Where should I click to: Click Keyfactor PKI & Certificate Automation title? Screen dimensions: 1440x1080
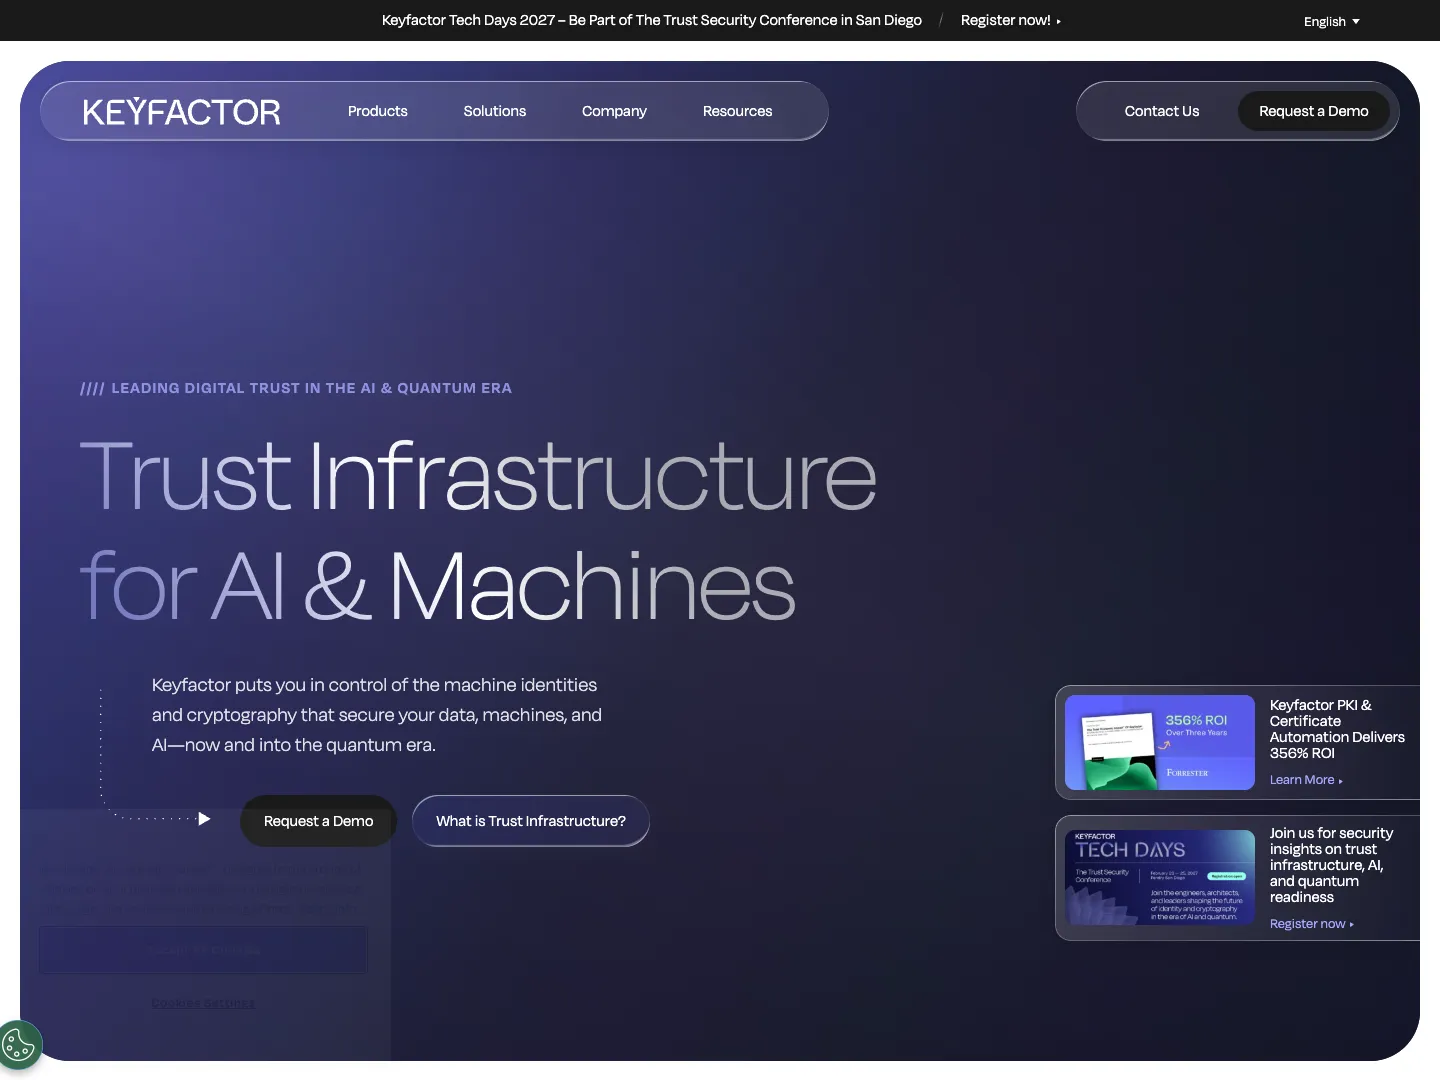pos(1337,729)
